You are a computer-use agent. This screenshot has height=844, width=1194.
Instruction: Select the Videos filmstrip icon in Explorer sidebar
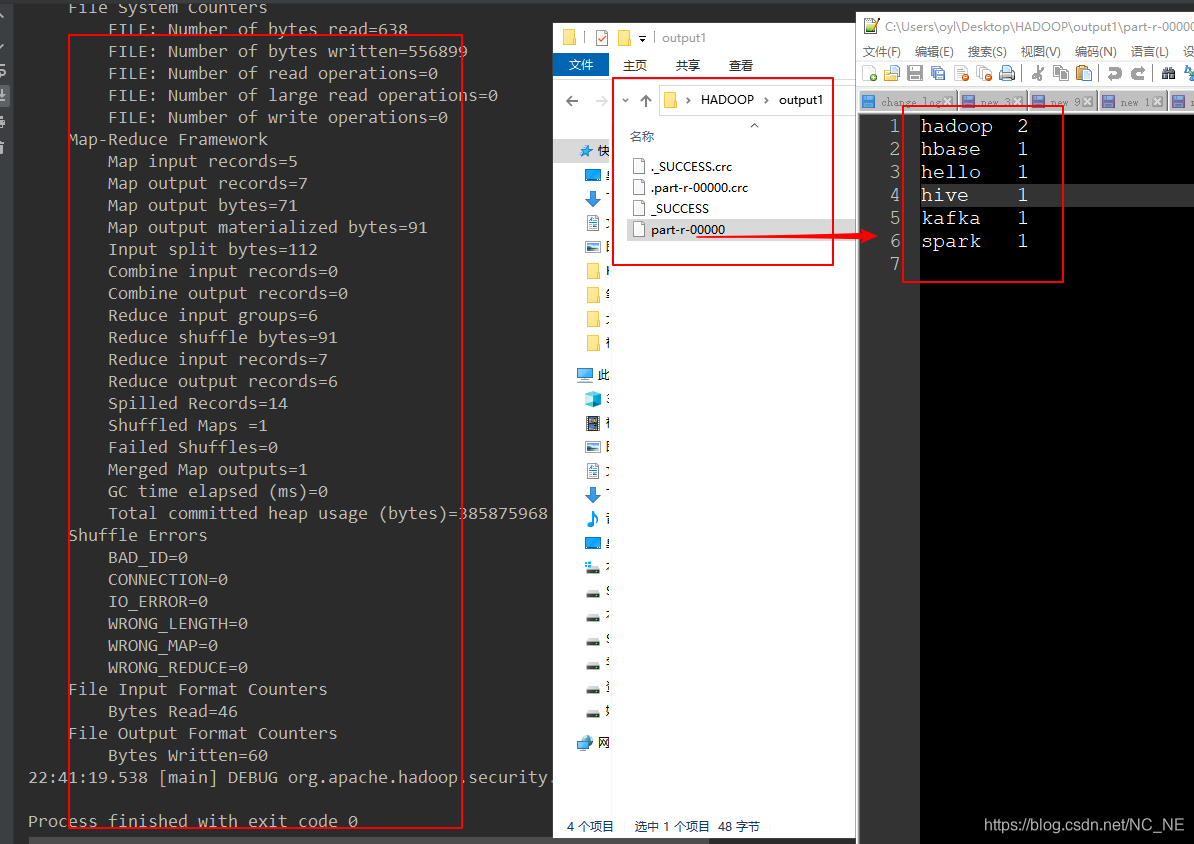(x=592, y=422)
